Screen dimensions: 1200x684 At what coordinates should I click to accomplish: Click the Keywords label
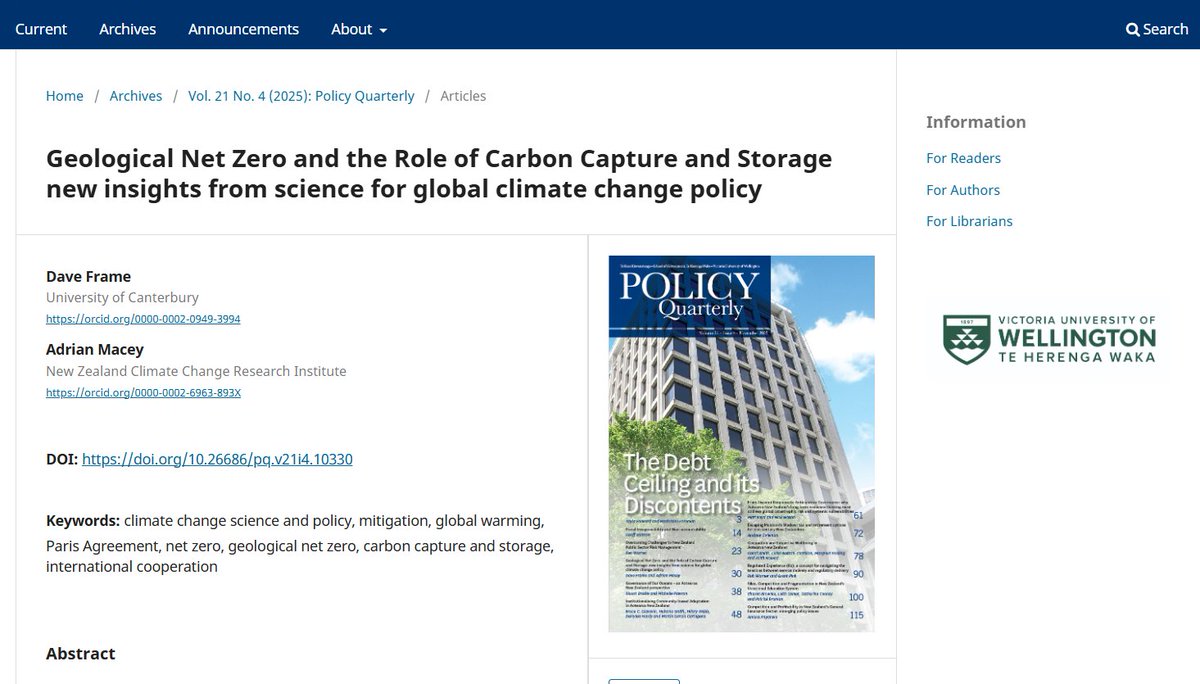83,521
